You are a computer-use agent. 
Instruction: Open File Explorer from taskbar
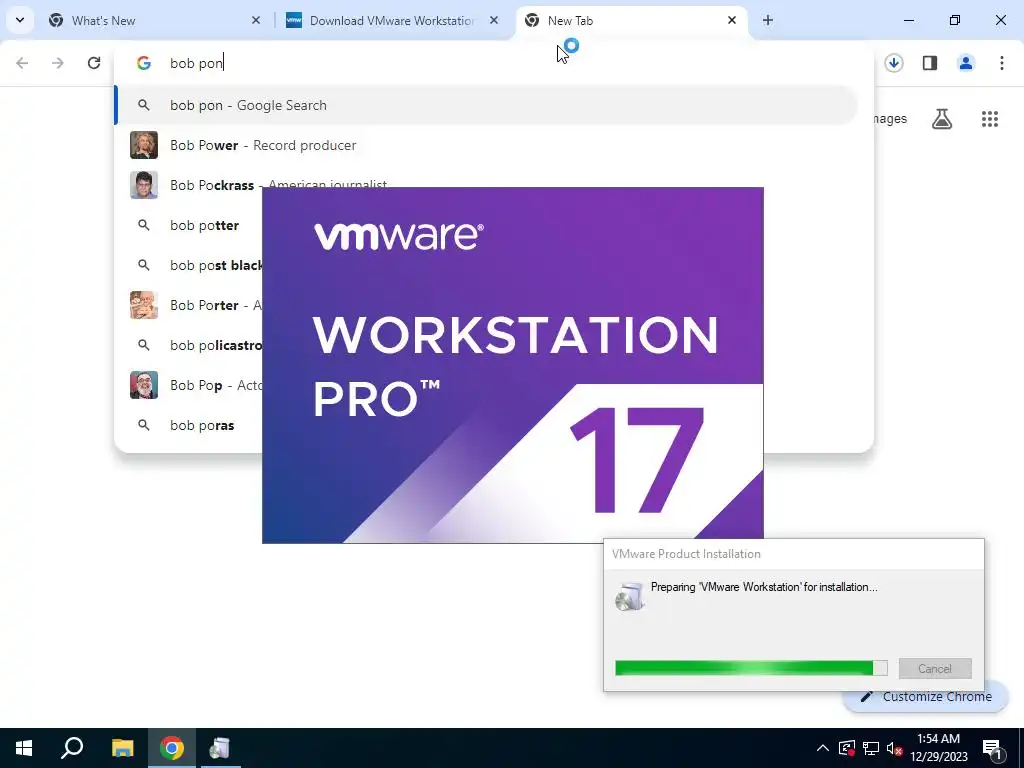[x=122, y=748]
